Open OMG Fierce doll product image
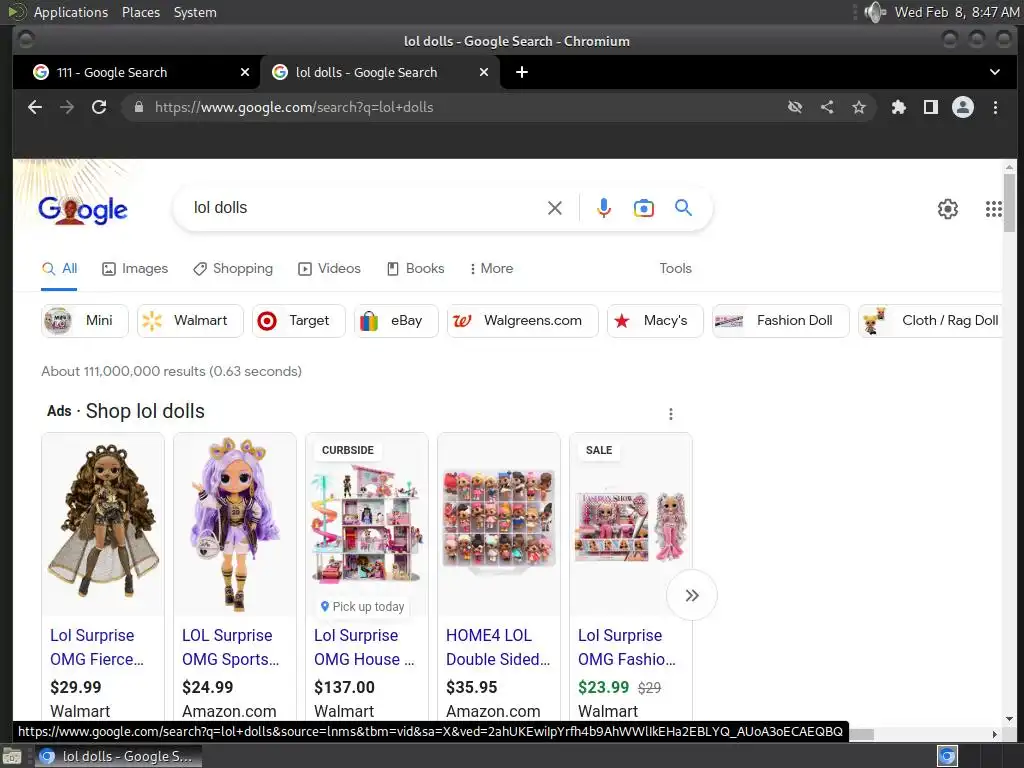The height and width of the screenshot is (768, 1024). [x=103, y=523]
